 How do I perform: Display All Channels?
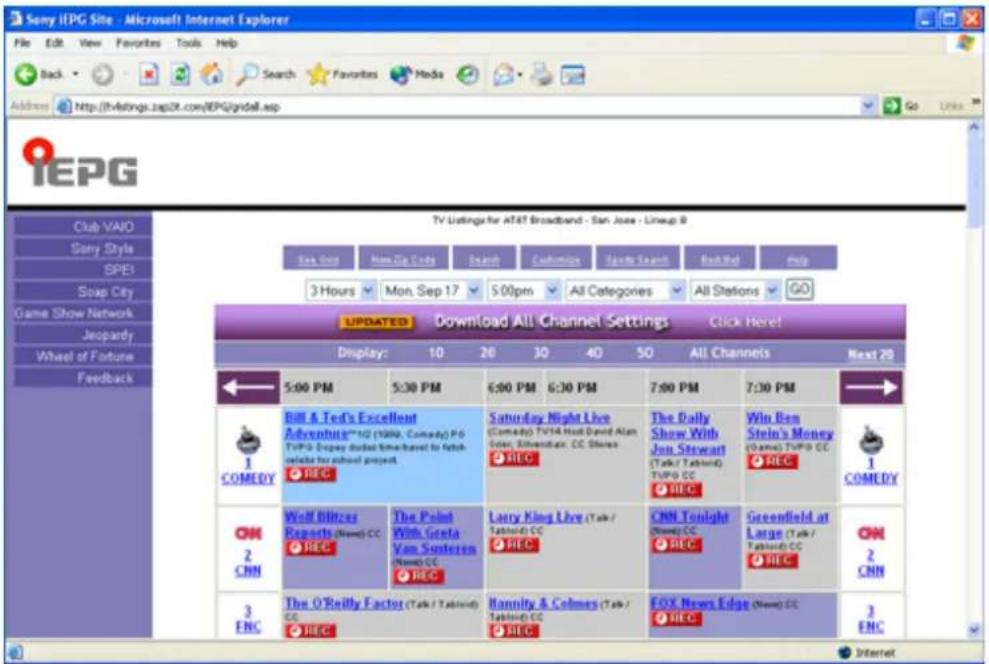click(x=729, y=353)
